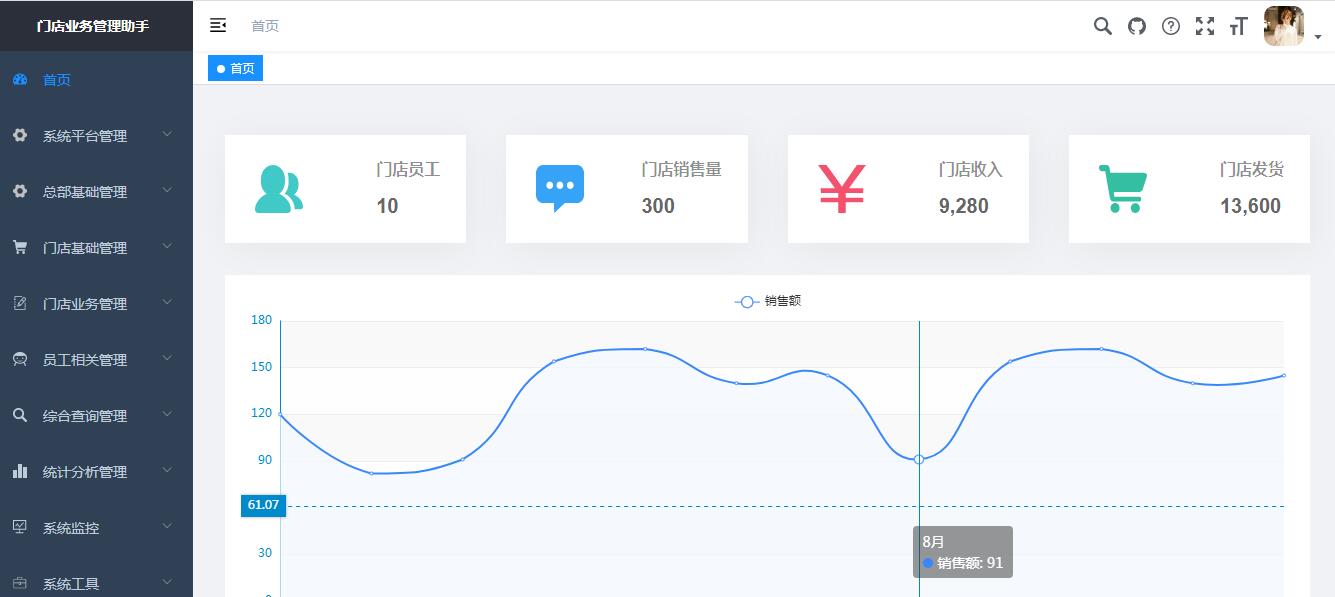Toggle fullscreen mode icon
This screenshot has height=597, width=1335.
[1205, 26]
